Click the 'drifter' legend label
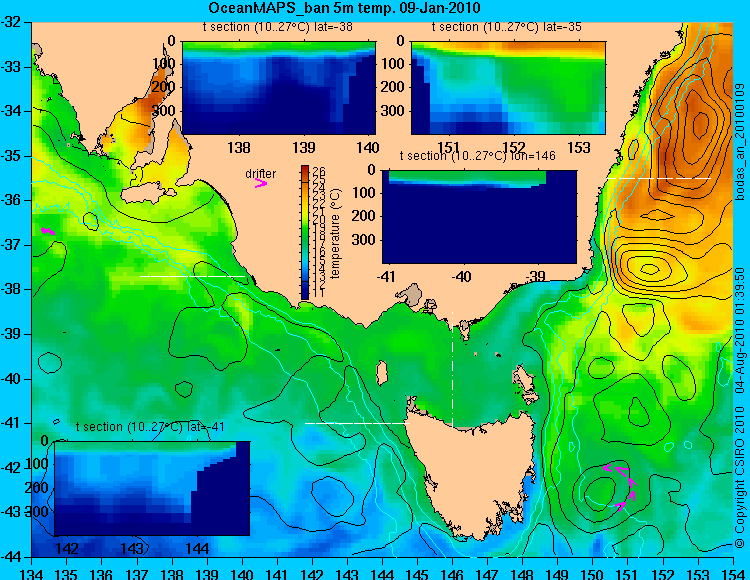 (261, 174)
